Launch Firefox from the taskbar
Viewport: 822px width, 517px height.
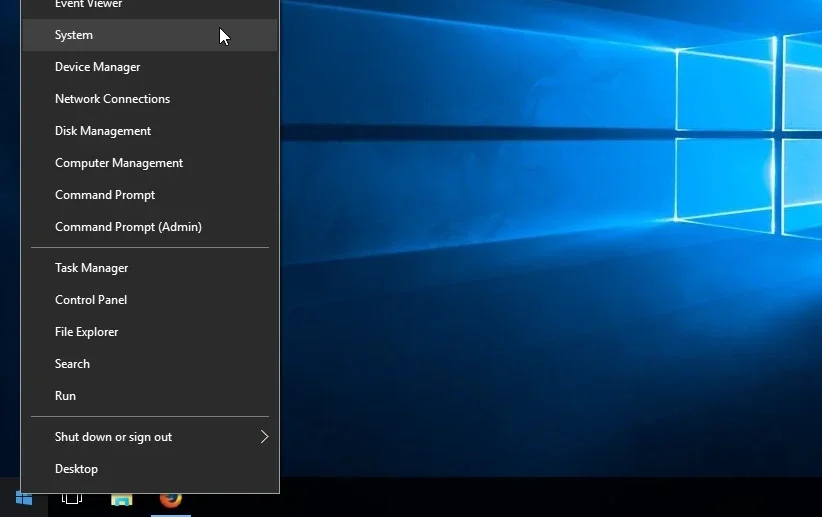coord(171,498)
